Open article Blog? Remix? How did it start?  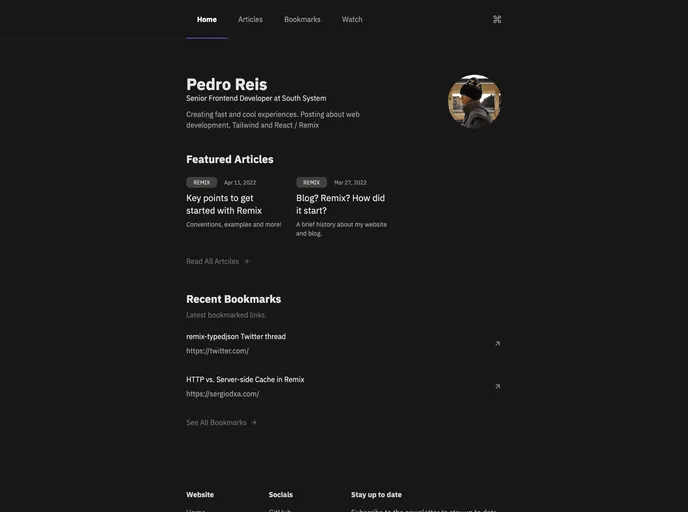(340, 204)
